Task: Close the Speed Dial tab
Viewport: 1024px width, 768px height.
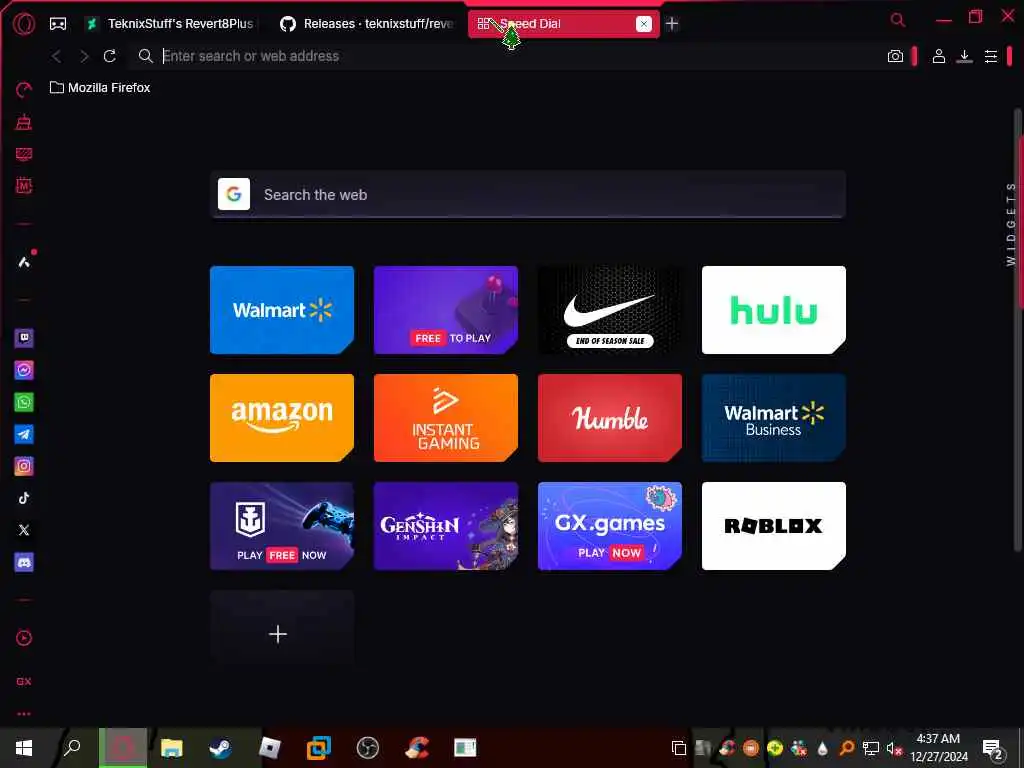Action: tap(643, 24)
